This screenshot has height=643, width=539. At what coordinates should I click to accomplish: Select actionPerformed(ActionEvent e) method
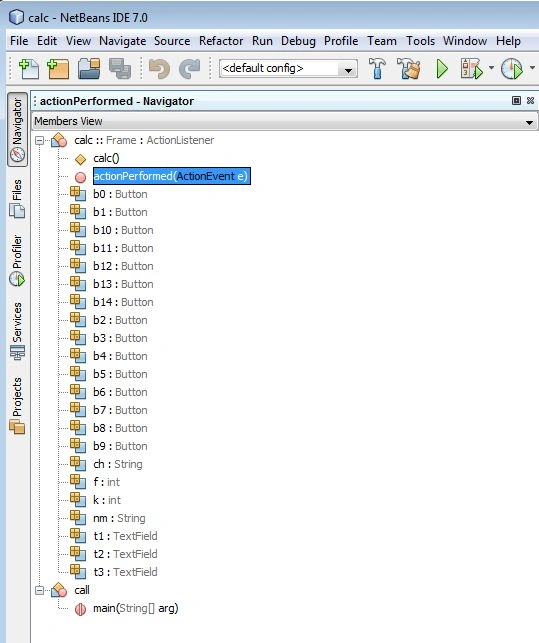(171, 176)
